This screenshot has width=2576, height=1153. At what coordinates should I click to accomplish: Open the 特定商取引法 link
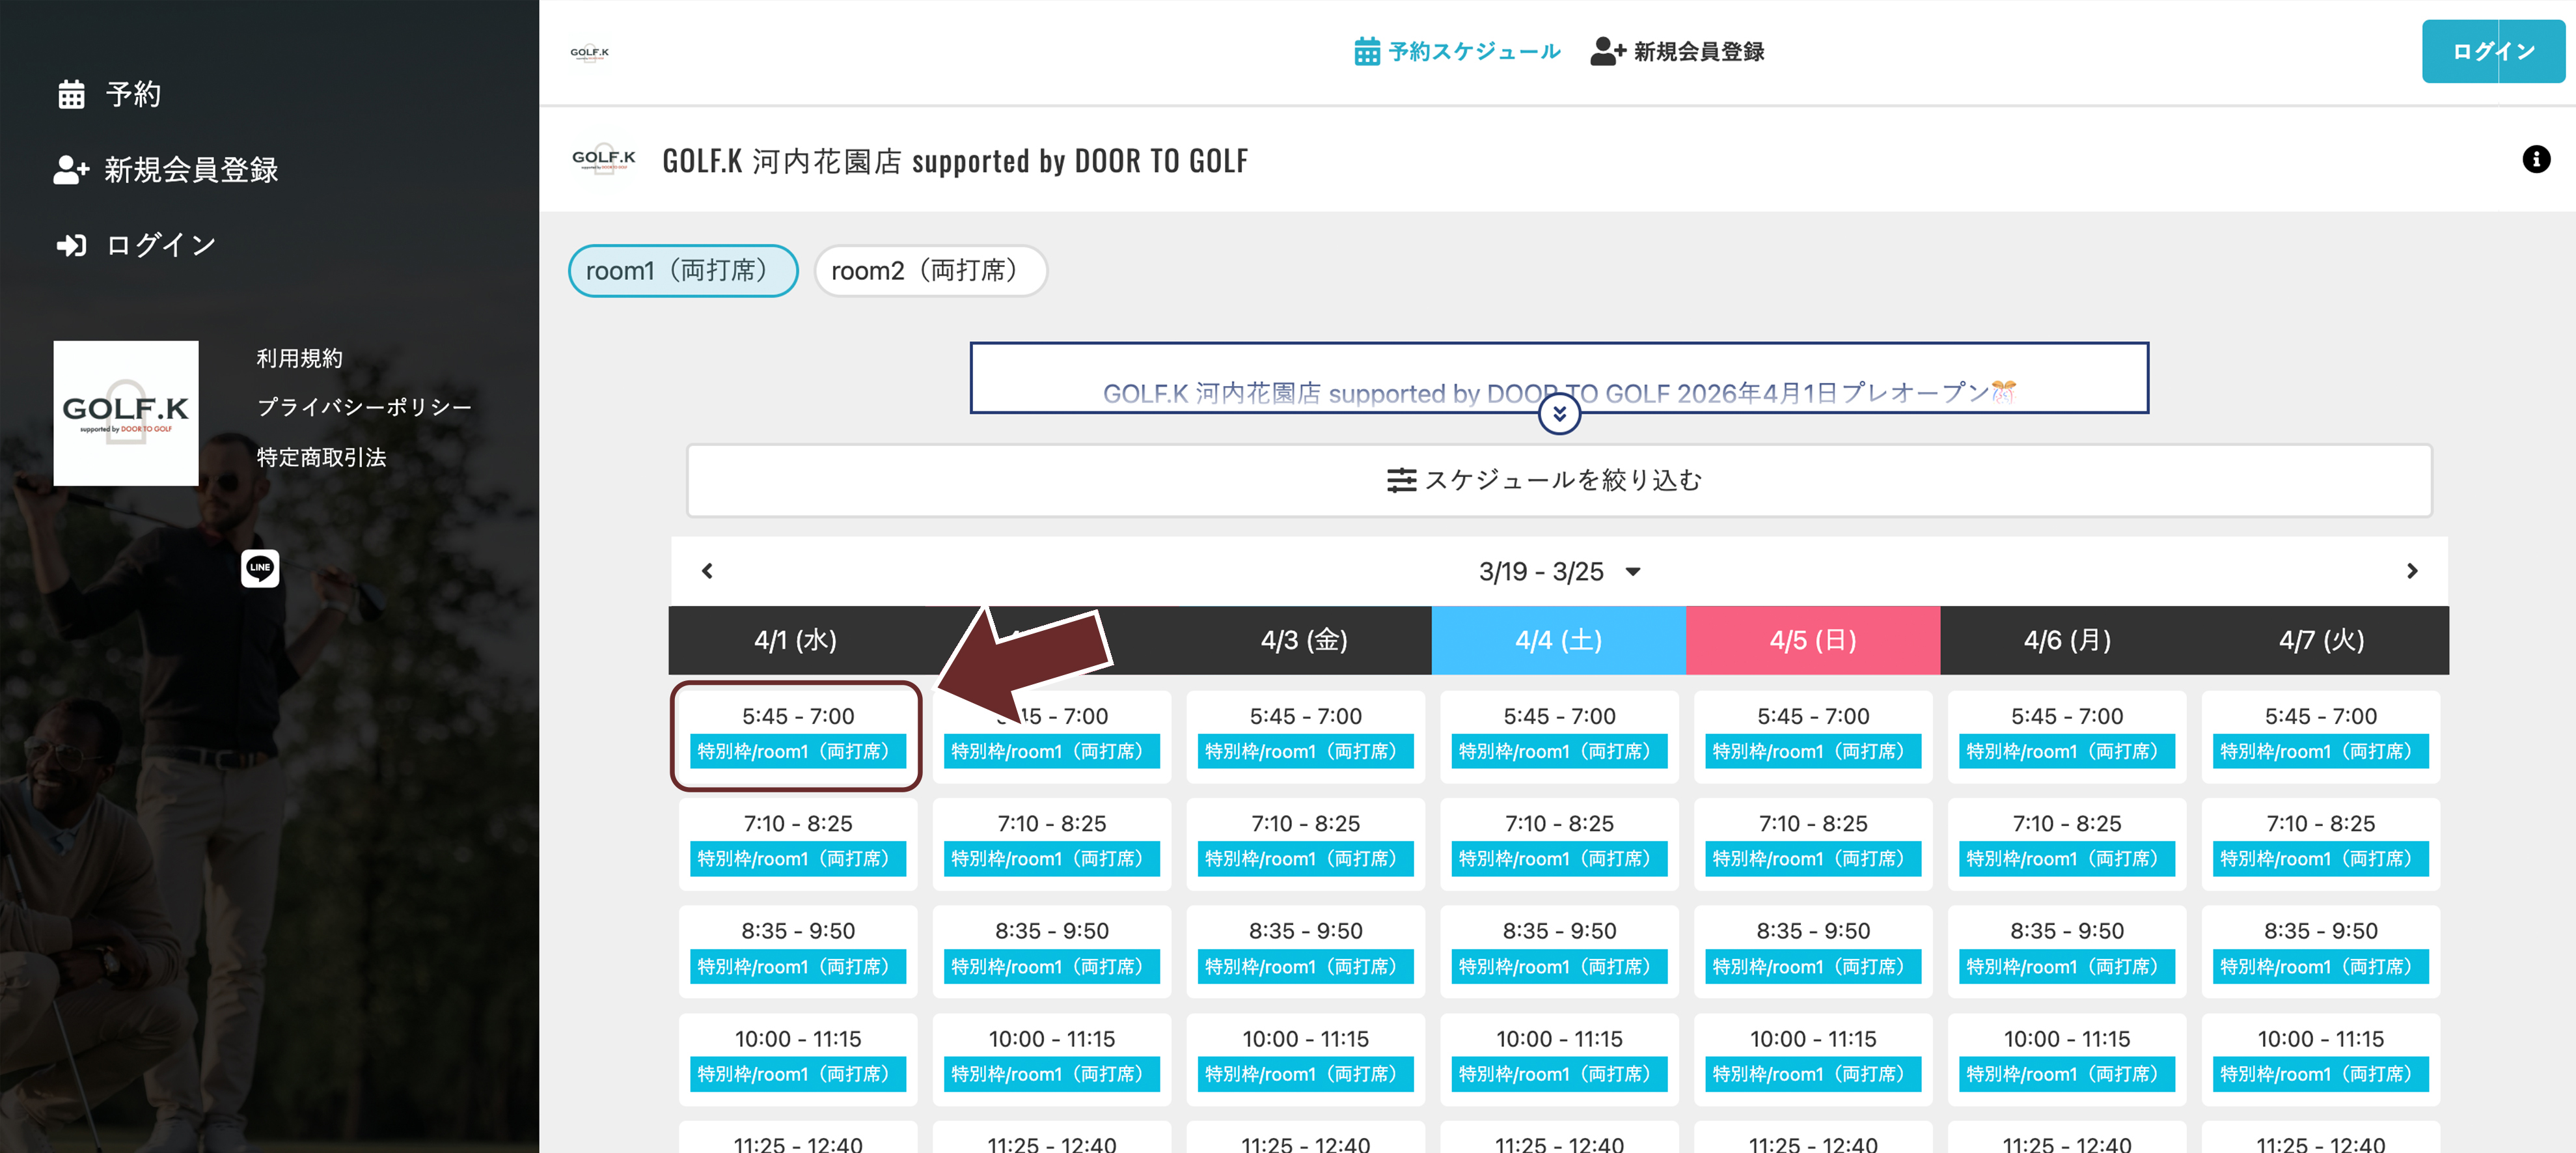click(x=321, y=457)
